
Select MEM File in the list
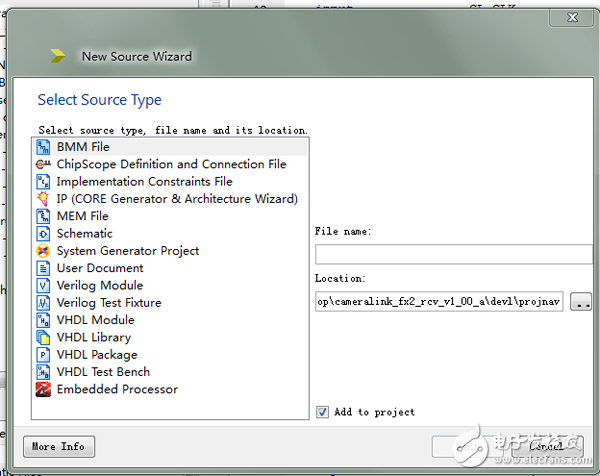coord(82,216)
